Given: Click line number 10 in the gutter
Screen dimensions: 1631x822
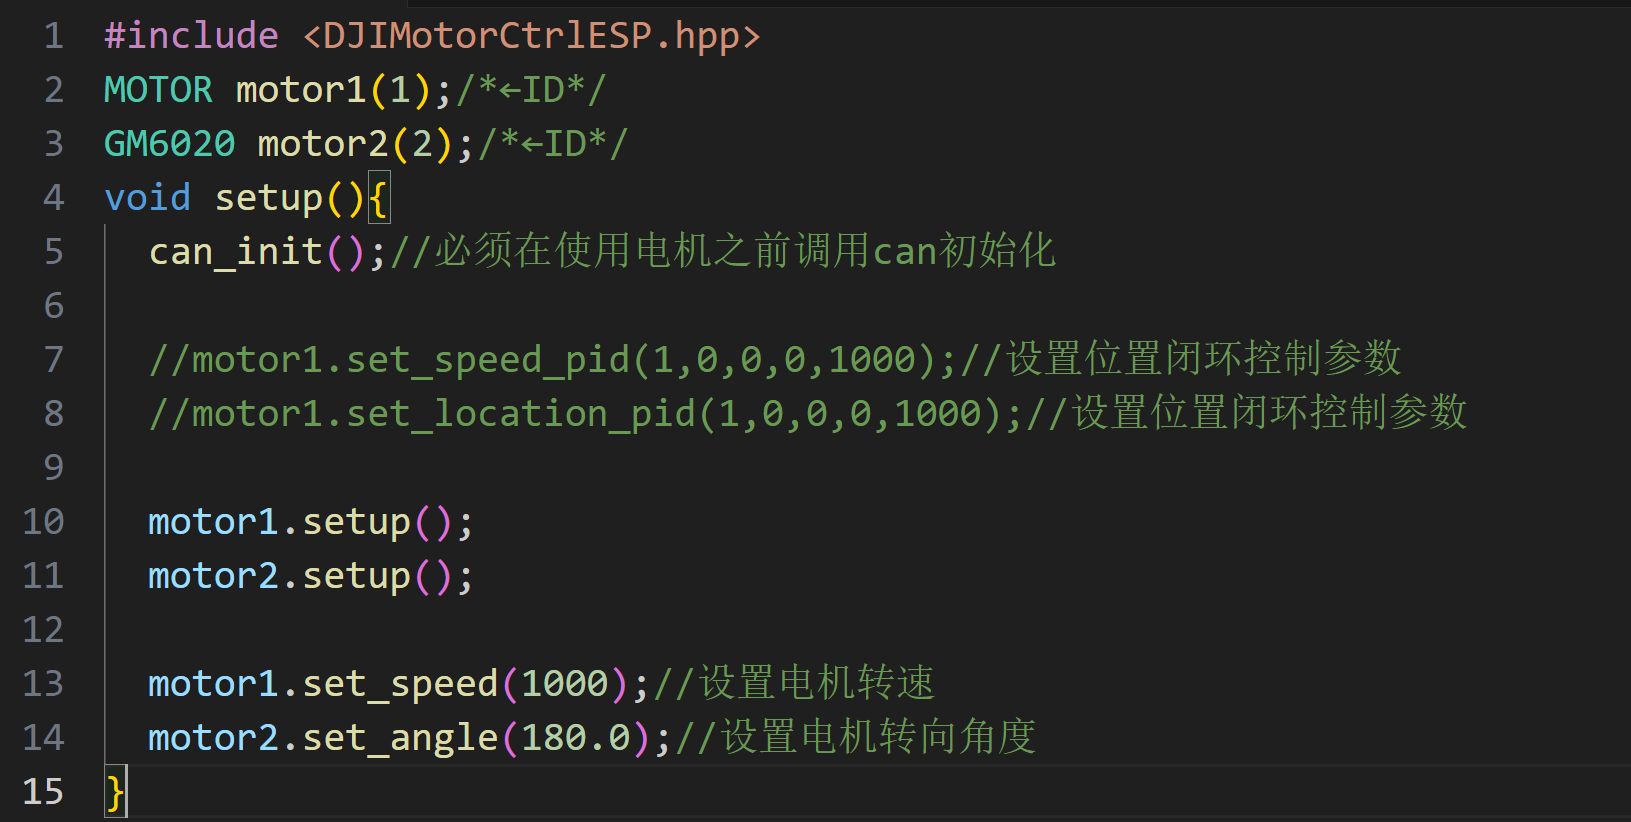Looking at the screenshot, I should click(x=43, y=522).
